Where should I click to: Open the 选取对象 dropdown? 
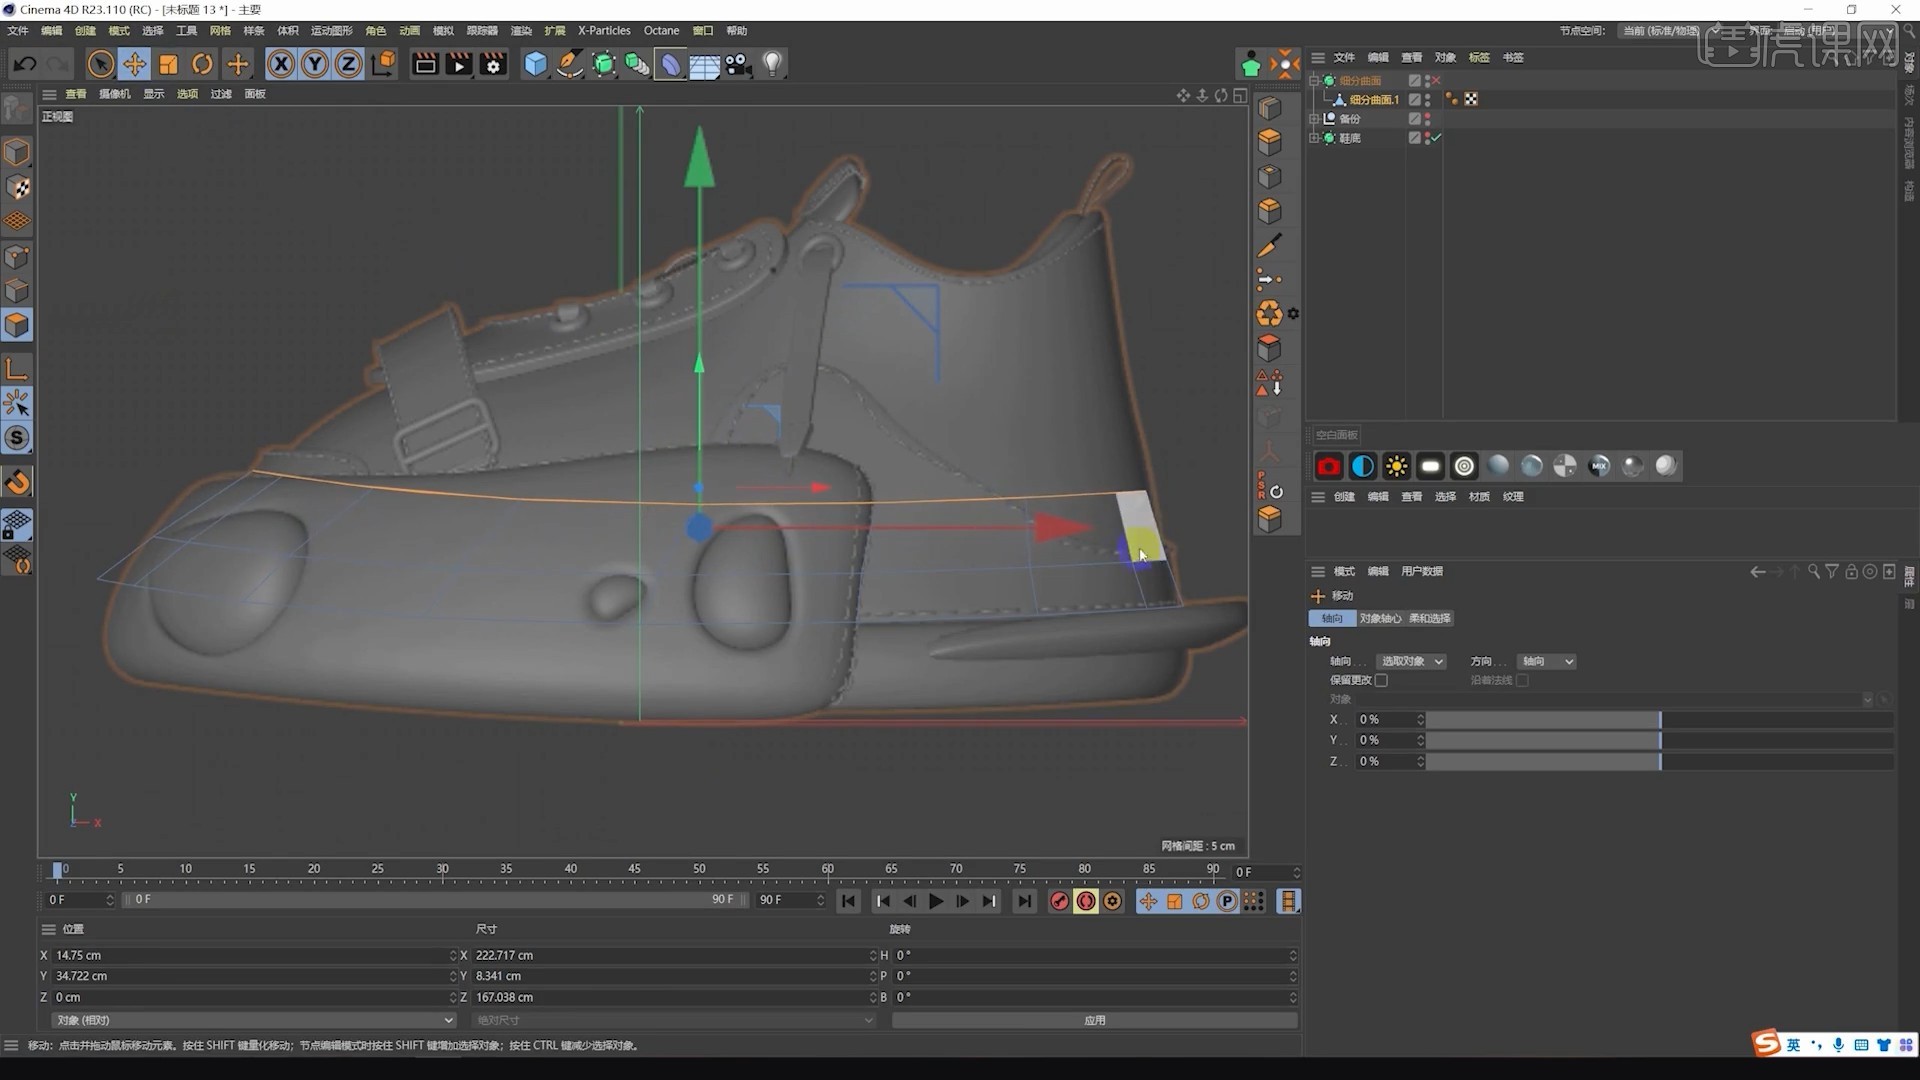(x=1410, y=661)
